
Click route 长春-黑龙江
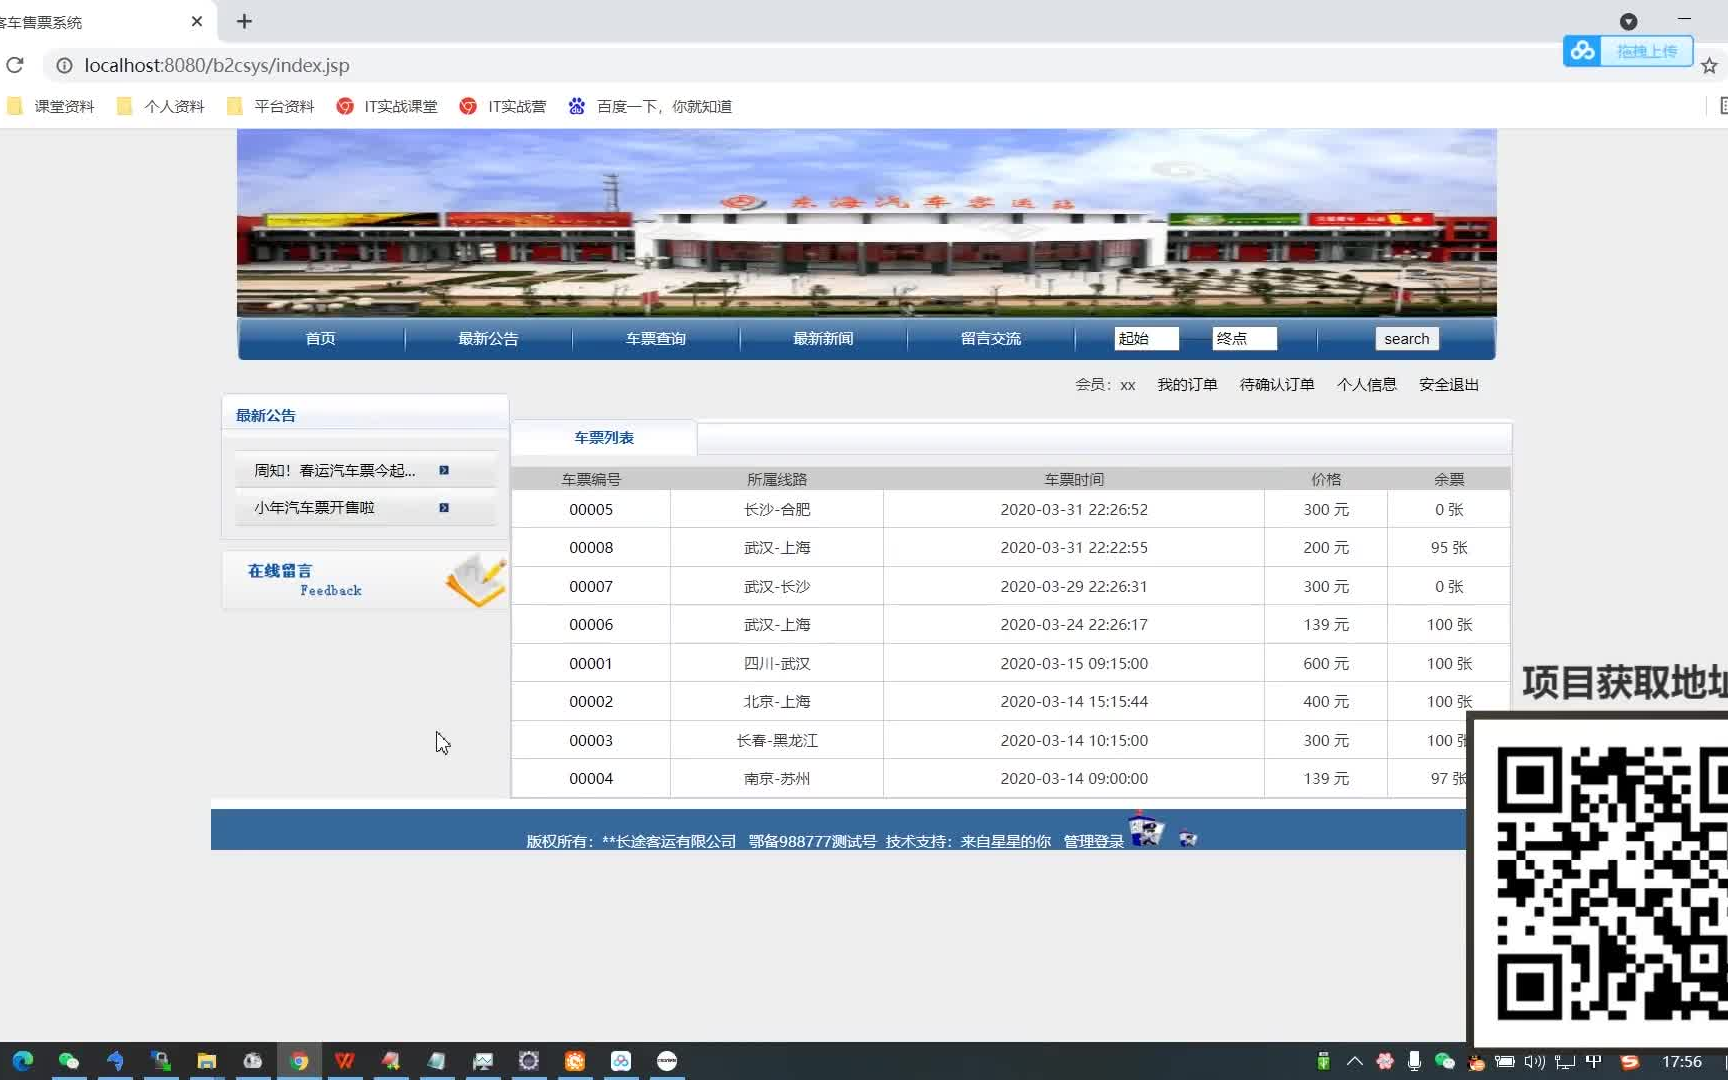pos(777,741)
